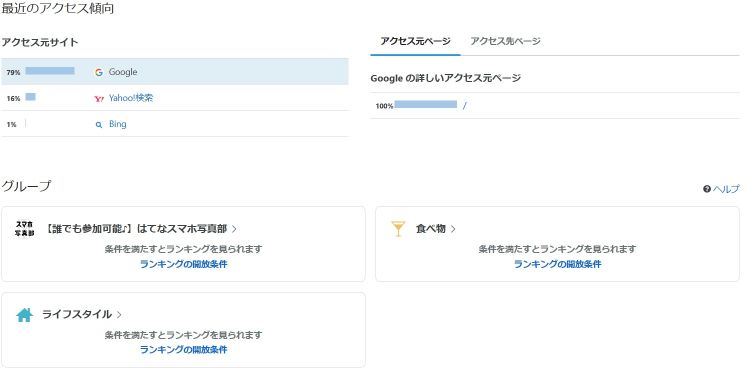Click the "/" access source page path

pos(464,106)
